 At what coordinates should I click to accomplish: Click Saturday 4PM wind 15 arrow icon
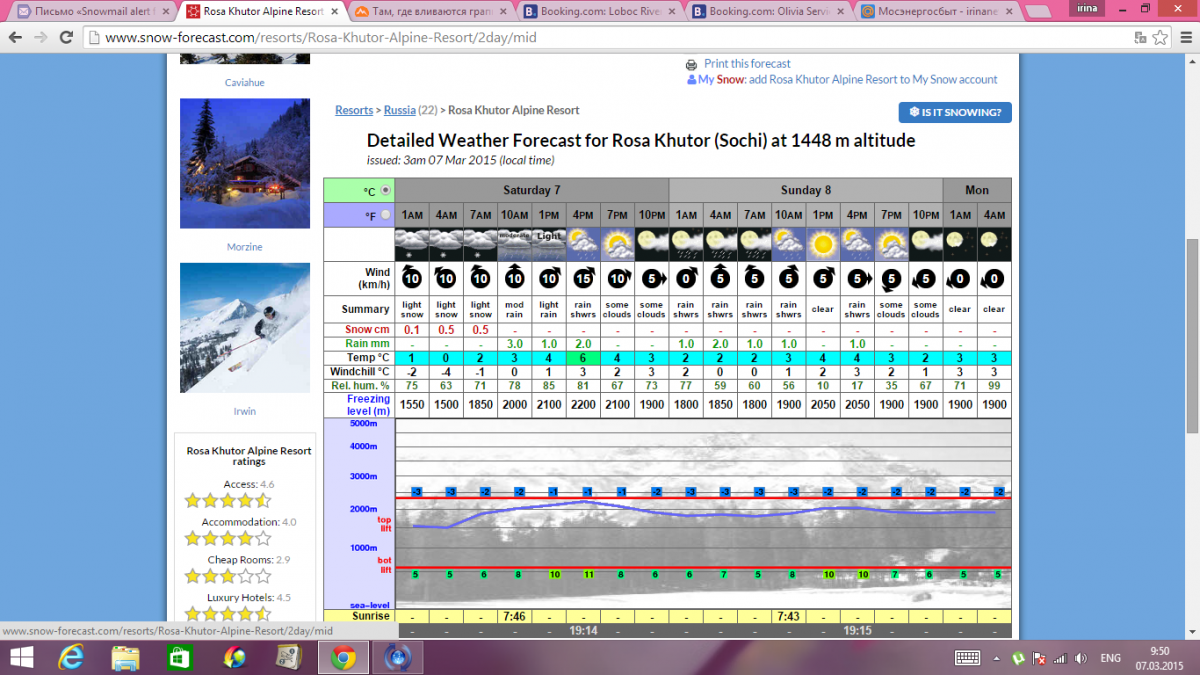[x=584, y=278]
